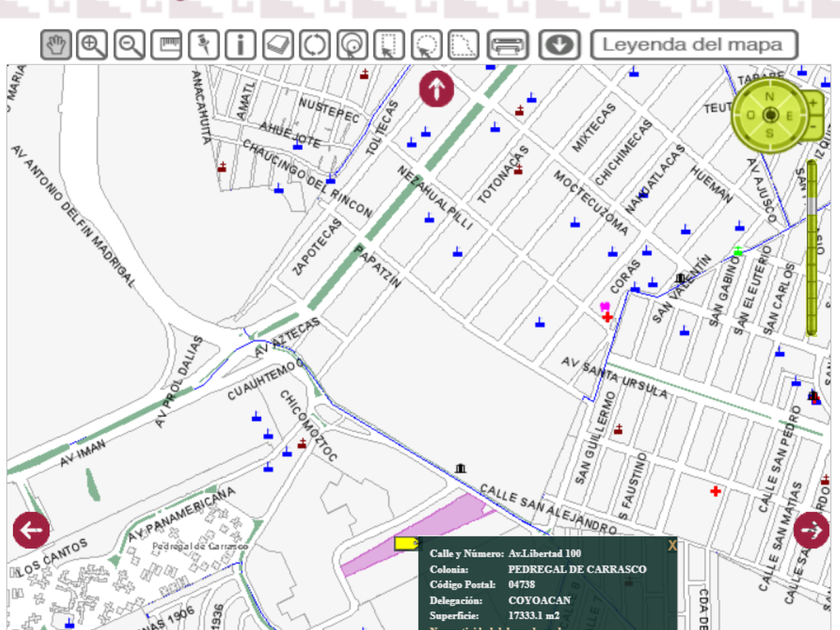Viewport: 840px width, 630px height.
Task: Select the measure distance ruler tool
Action: pyautogui.click(x=167, y=45)
